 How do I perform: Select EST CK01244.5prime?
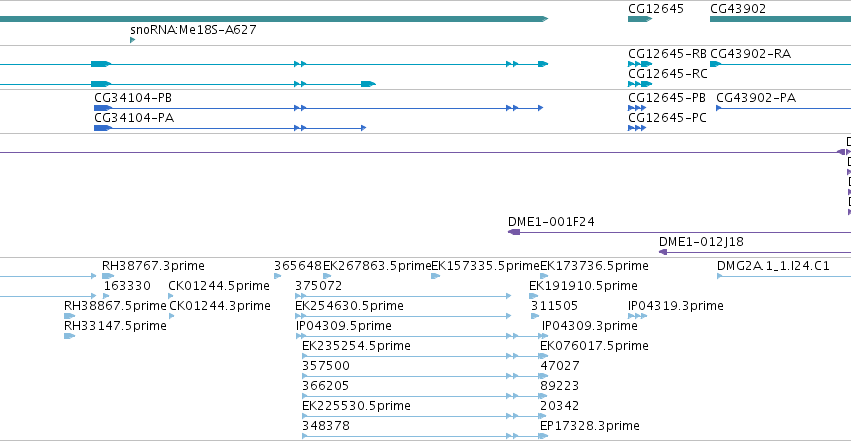click(x=219, y=286)
